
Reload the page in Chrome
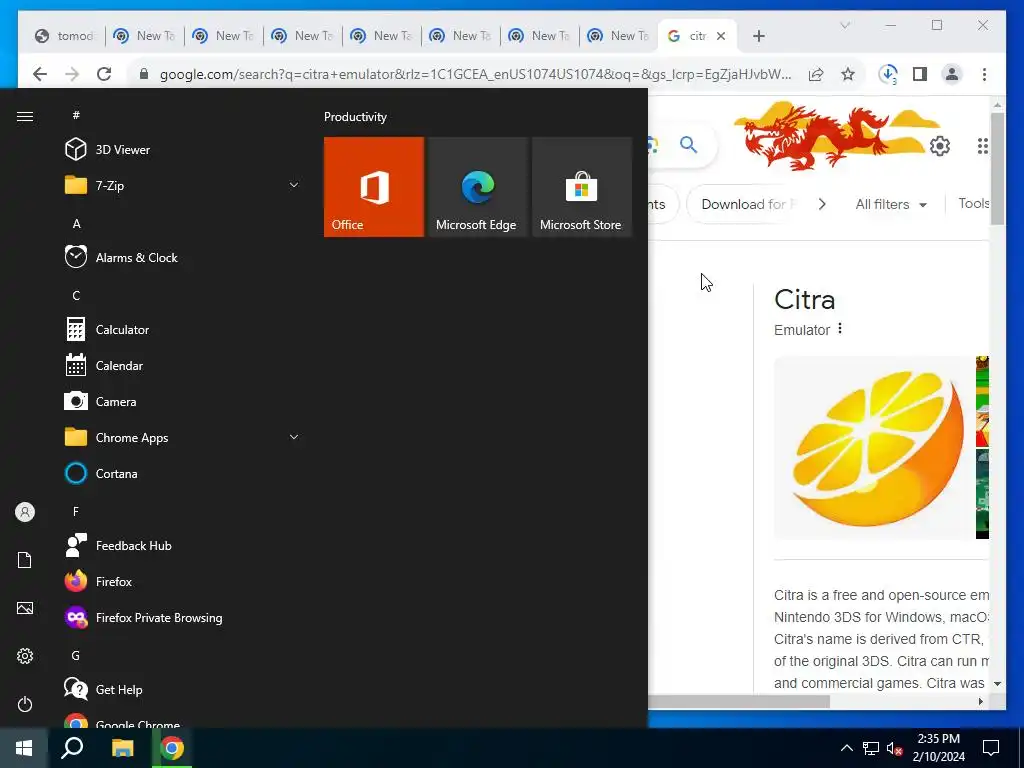pyautogui.click(x=104, y=74)
